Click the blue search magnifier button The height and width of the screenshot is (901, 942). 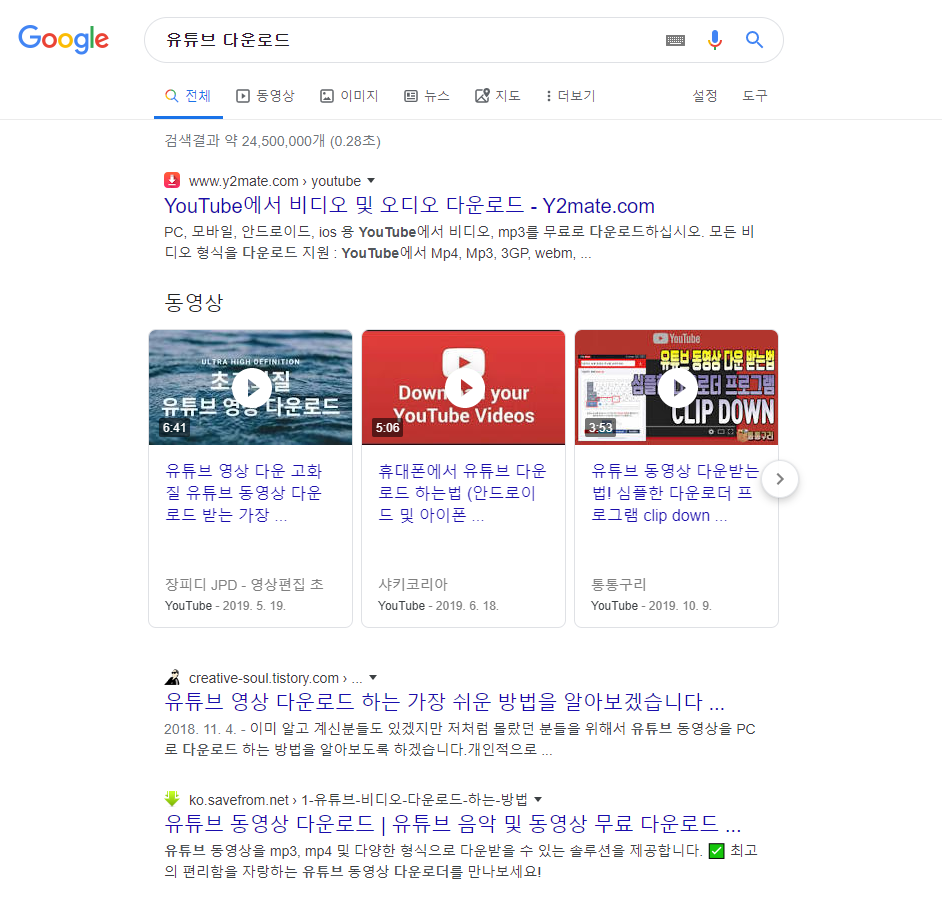tap(754, 40)
